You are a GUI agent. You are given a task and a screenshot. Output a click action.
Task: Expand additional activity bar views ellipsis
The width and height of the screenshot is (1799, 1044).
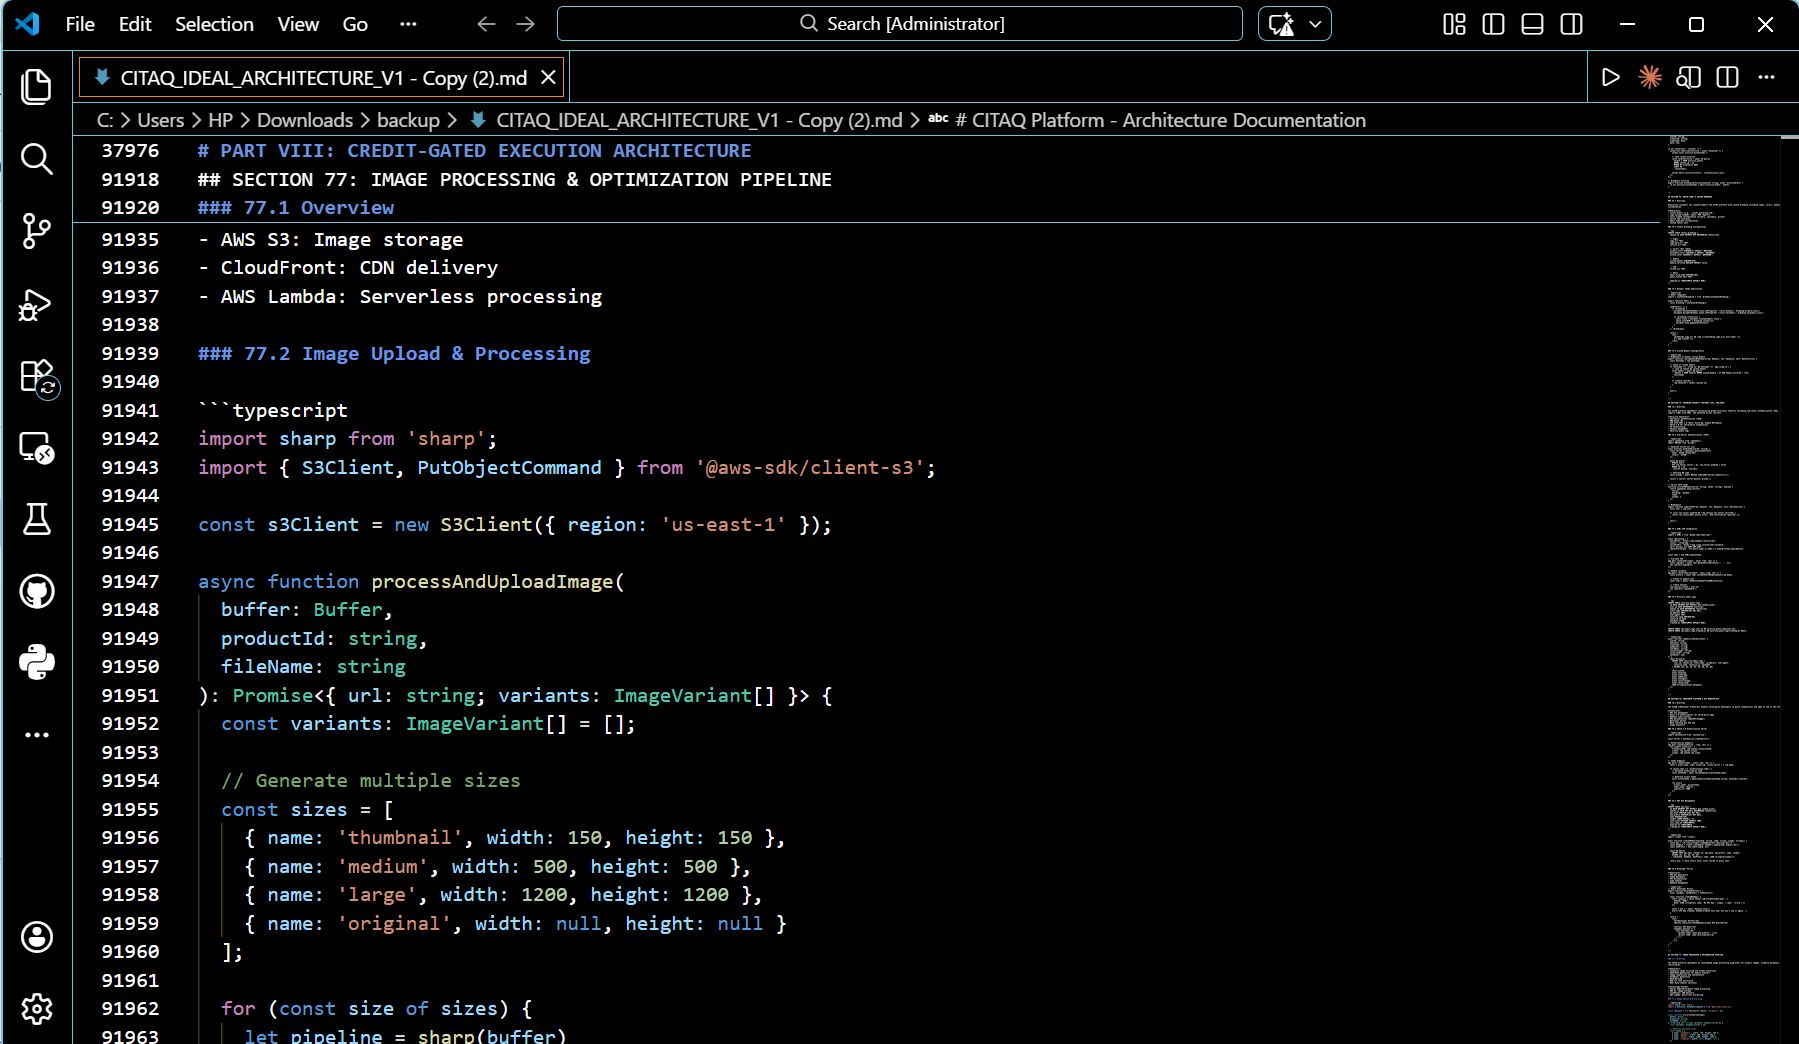[x=37, y=735]
